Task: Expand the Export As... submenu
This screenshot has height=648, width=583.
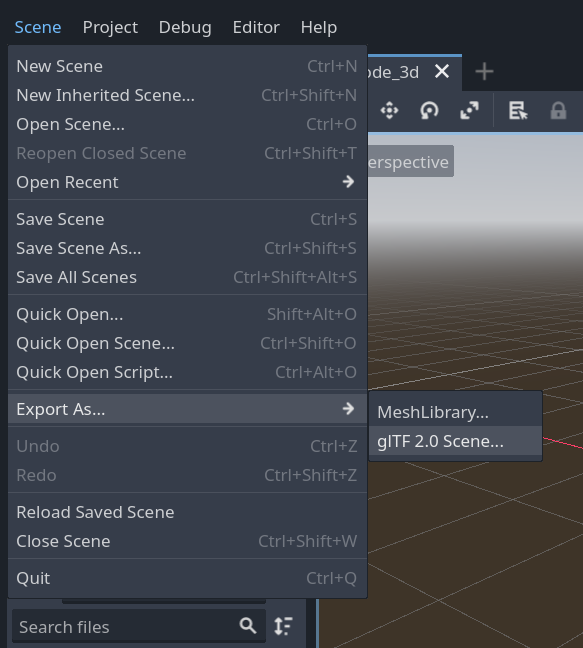Action: (x=188, y=409)
